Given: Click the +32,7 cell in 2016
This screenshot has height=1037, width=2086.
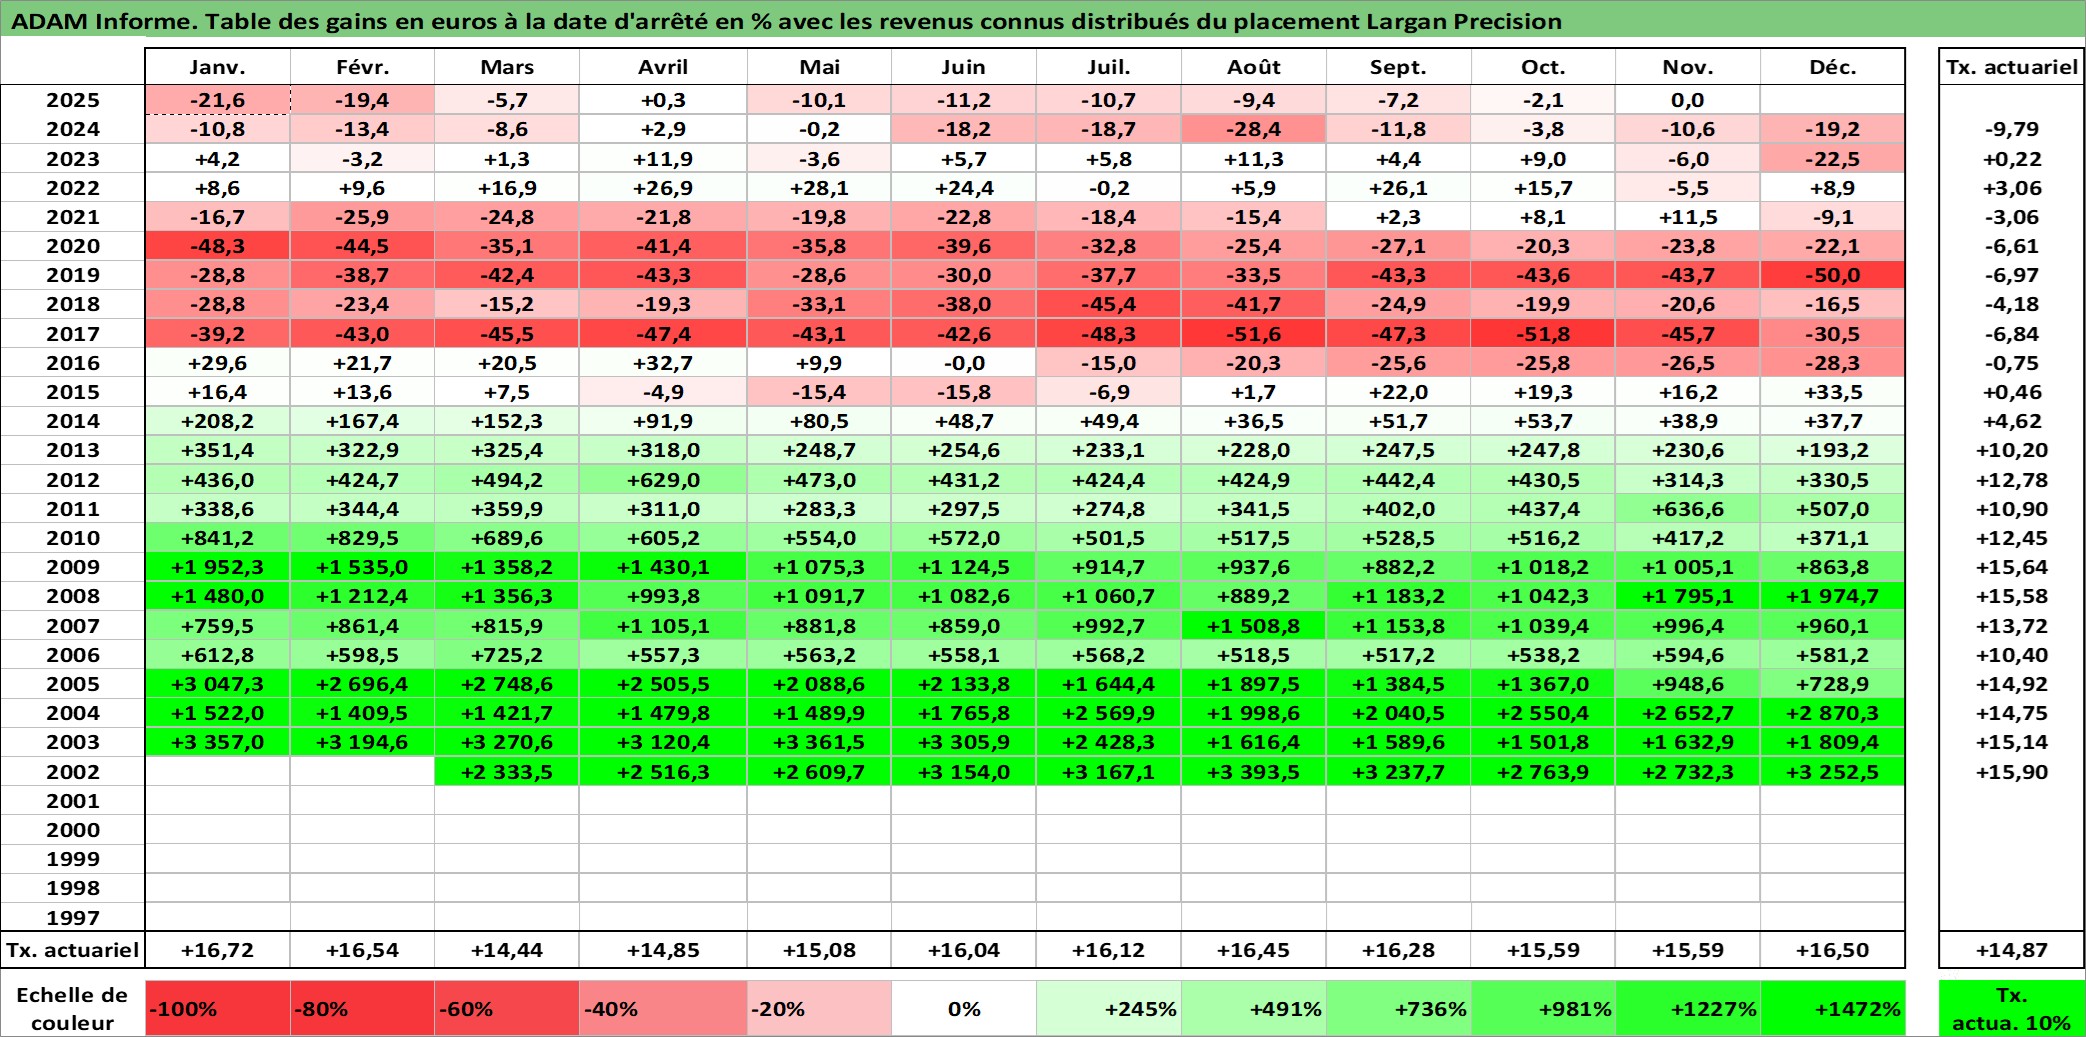Looking at the screenshot, I should 663,363.
